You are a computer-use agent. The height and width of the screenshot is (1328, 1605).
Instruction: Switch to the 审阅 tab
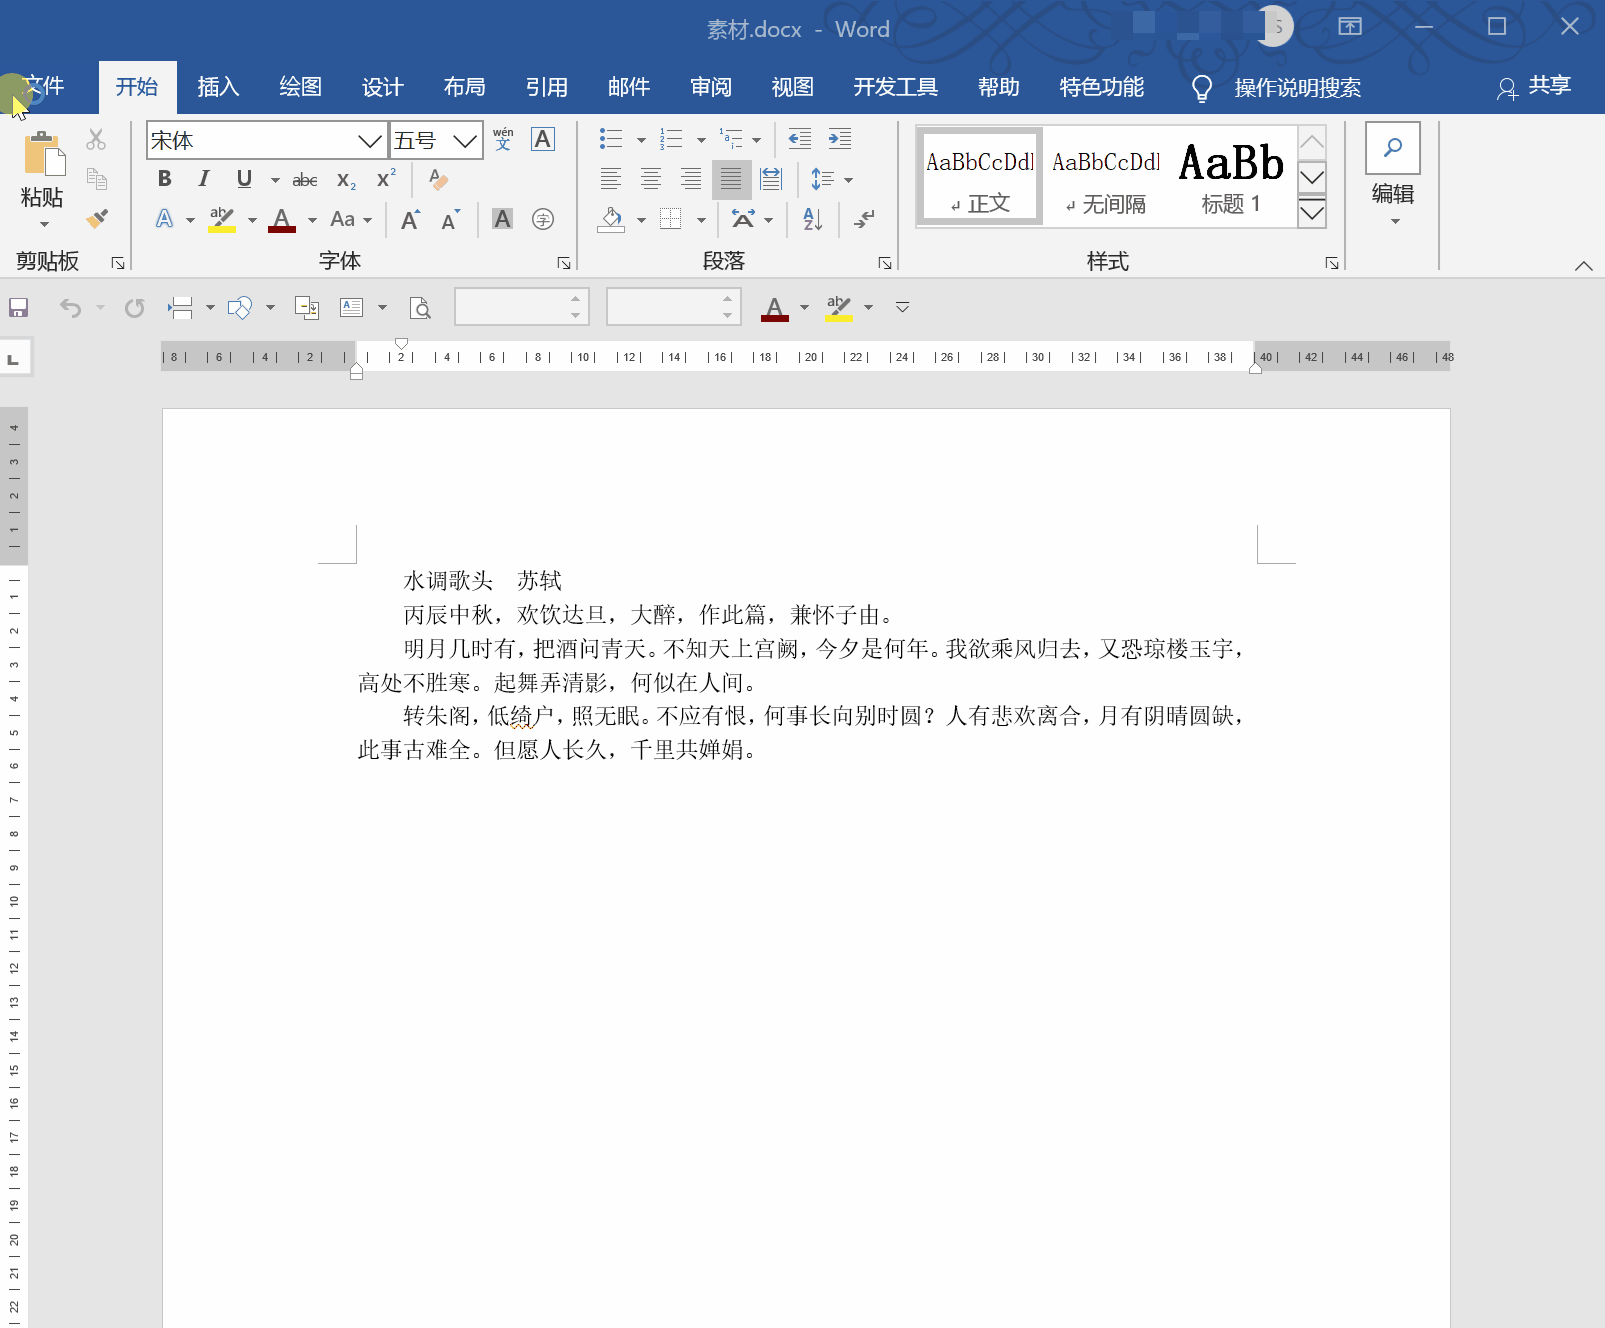(710, 88)
